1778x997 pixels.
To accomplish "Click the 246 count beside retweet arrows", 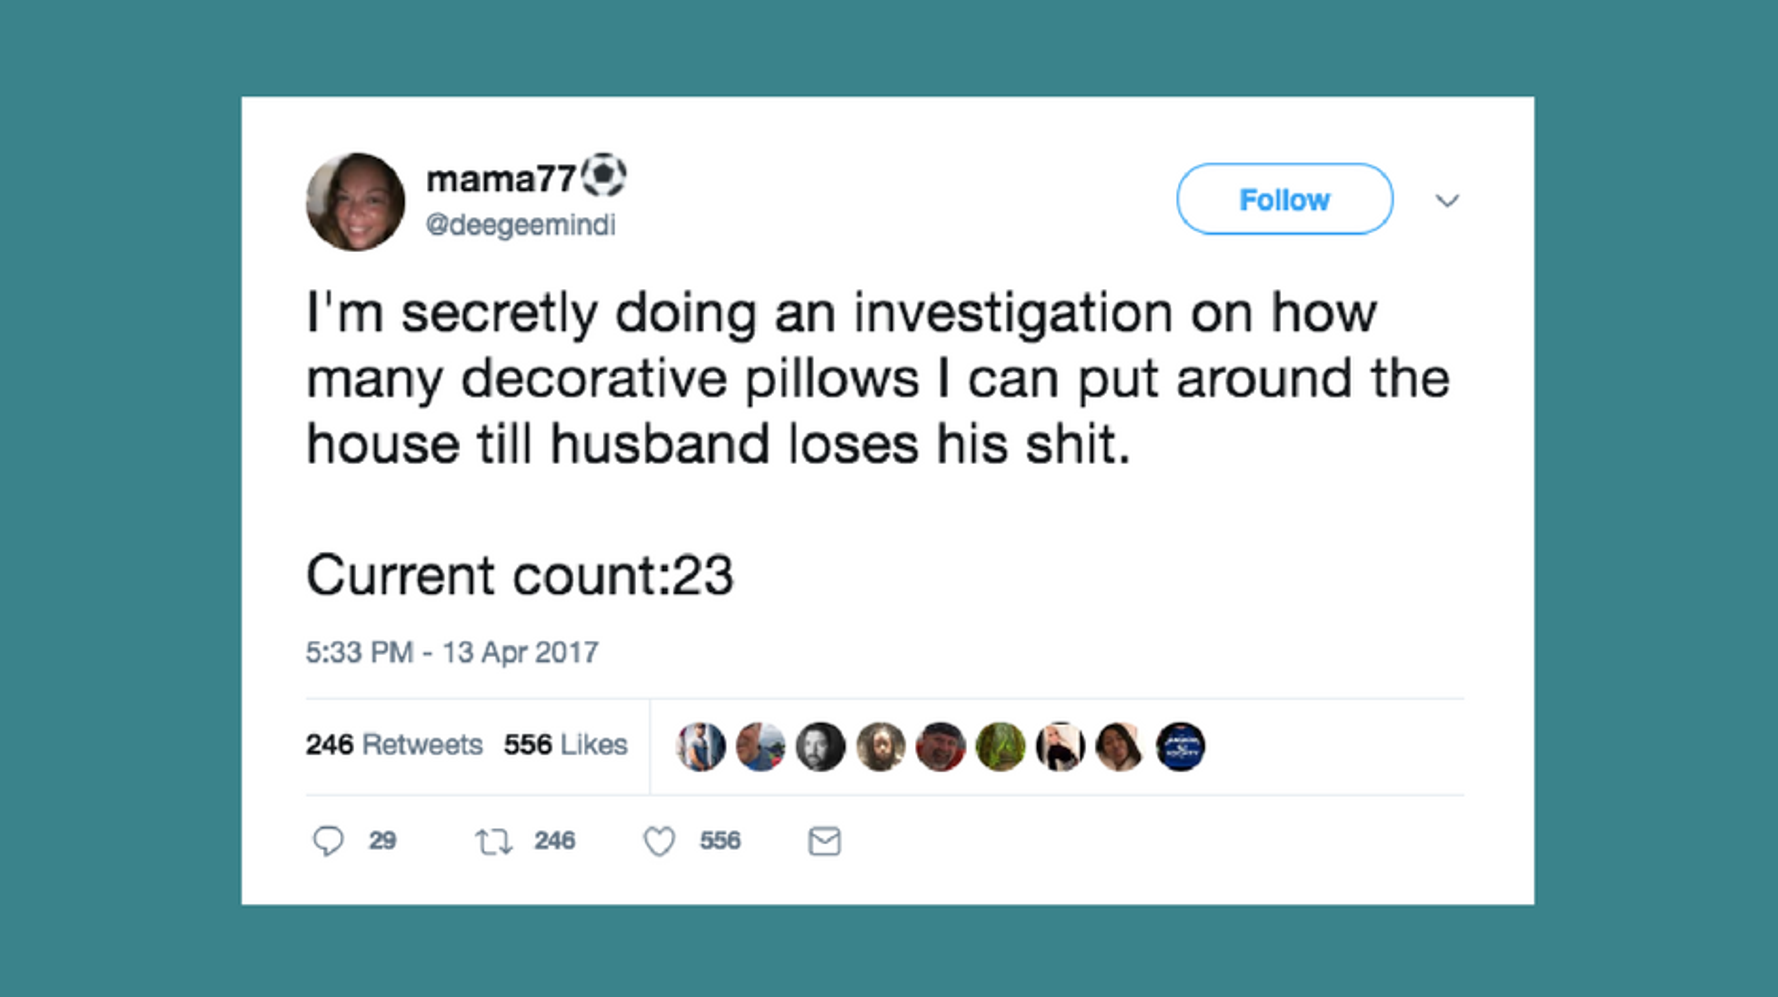I will [554, 841].
